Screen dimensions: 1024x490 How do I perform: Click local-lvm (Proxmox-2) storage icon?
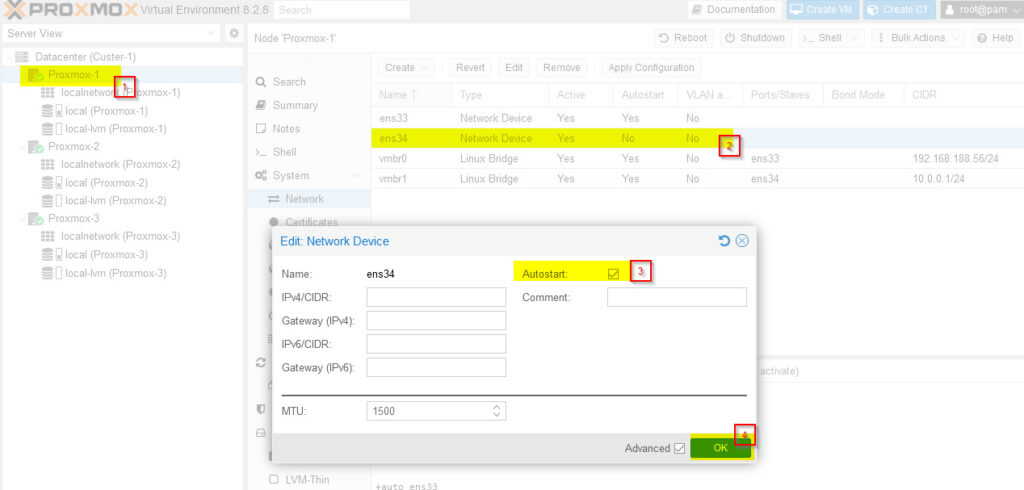click(x=52, y=201)
